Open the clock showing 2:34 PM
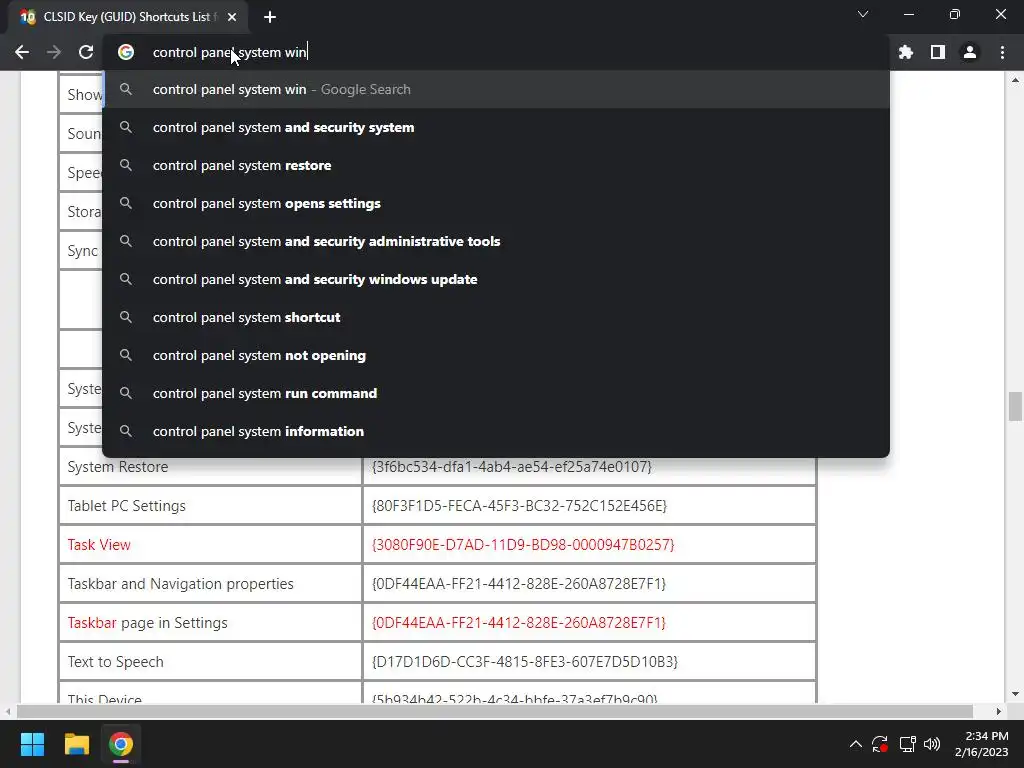This screenshot has width=1024, height=768. click(982, 744)
